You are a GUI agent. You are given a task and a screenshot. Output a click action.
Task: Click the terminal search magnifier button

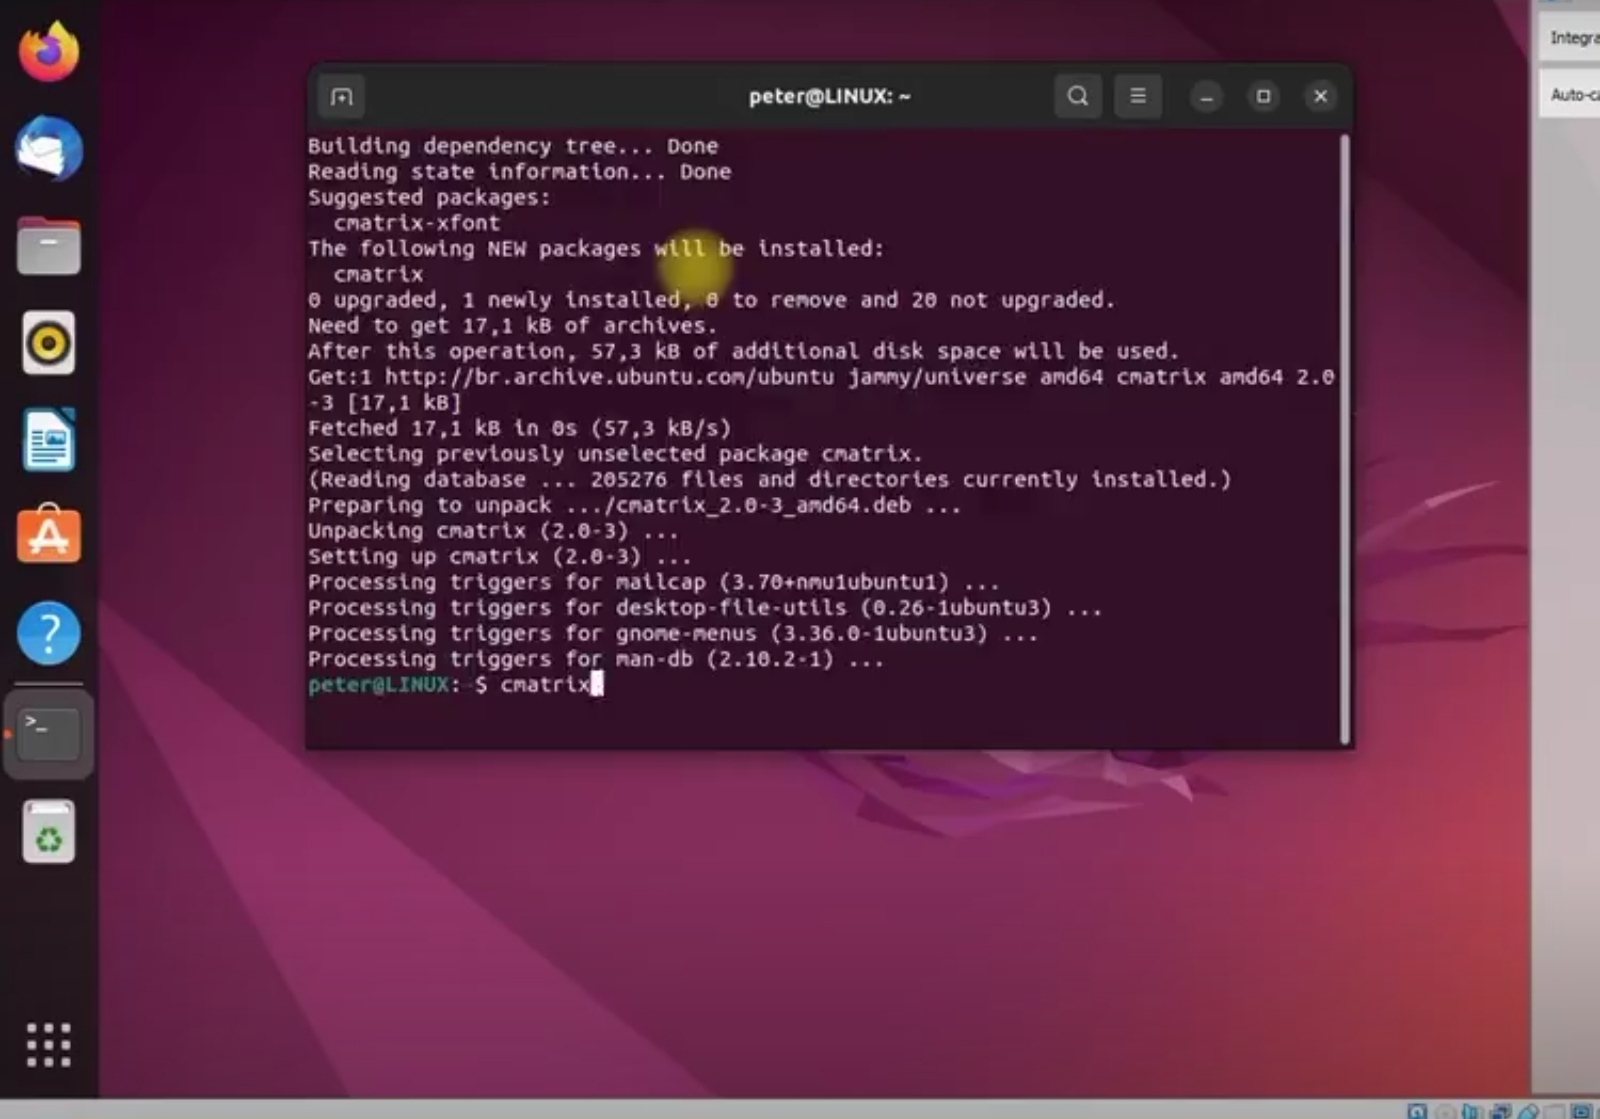[x=1077, y=96]
